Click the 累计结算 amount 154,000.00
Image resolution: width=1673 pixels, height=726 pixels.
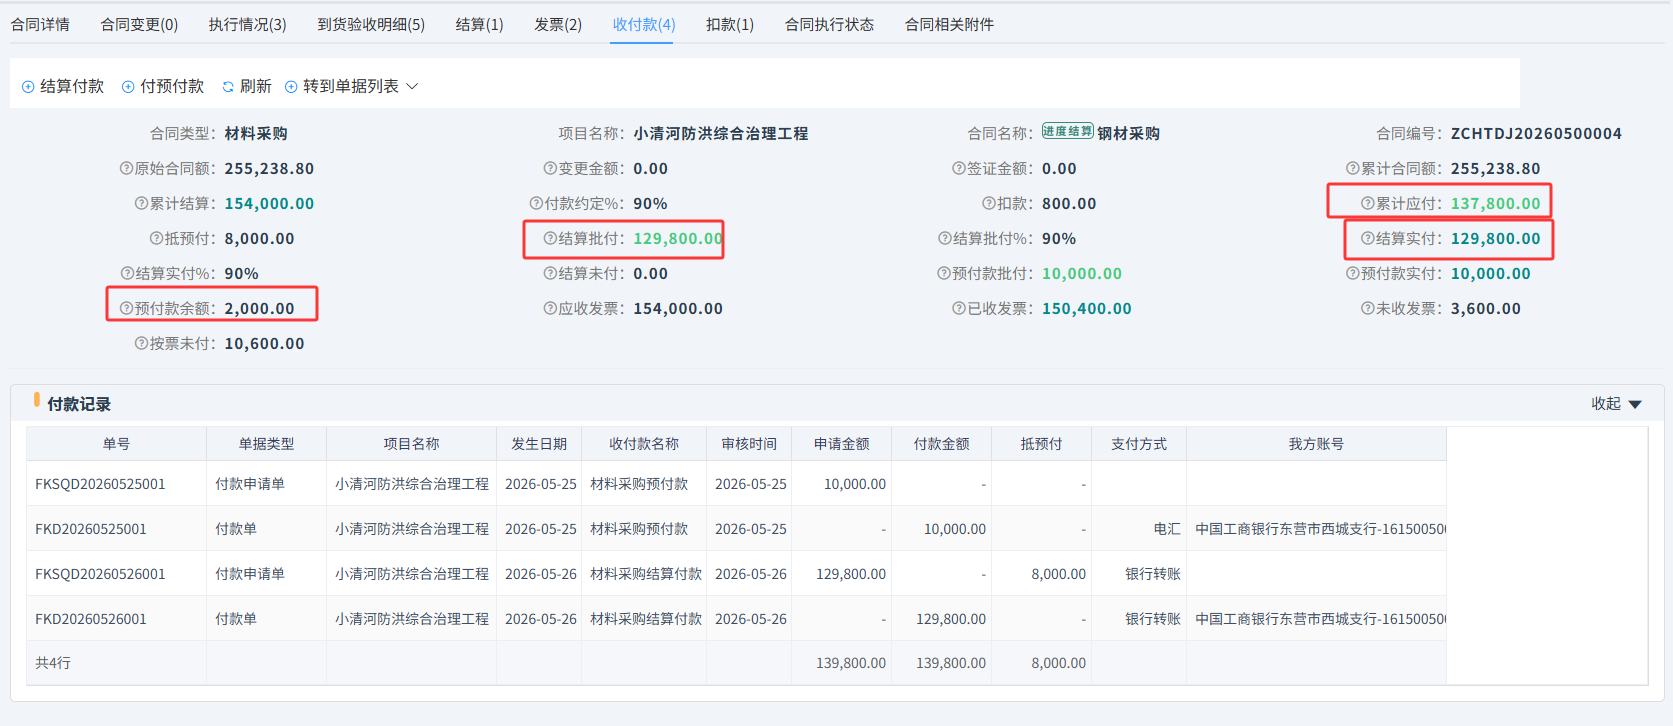[x=269, y=203]
